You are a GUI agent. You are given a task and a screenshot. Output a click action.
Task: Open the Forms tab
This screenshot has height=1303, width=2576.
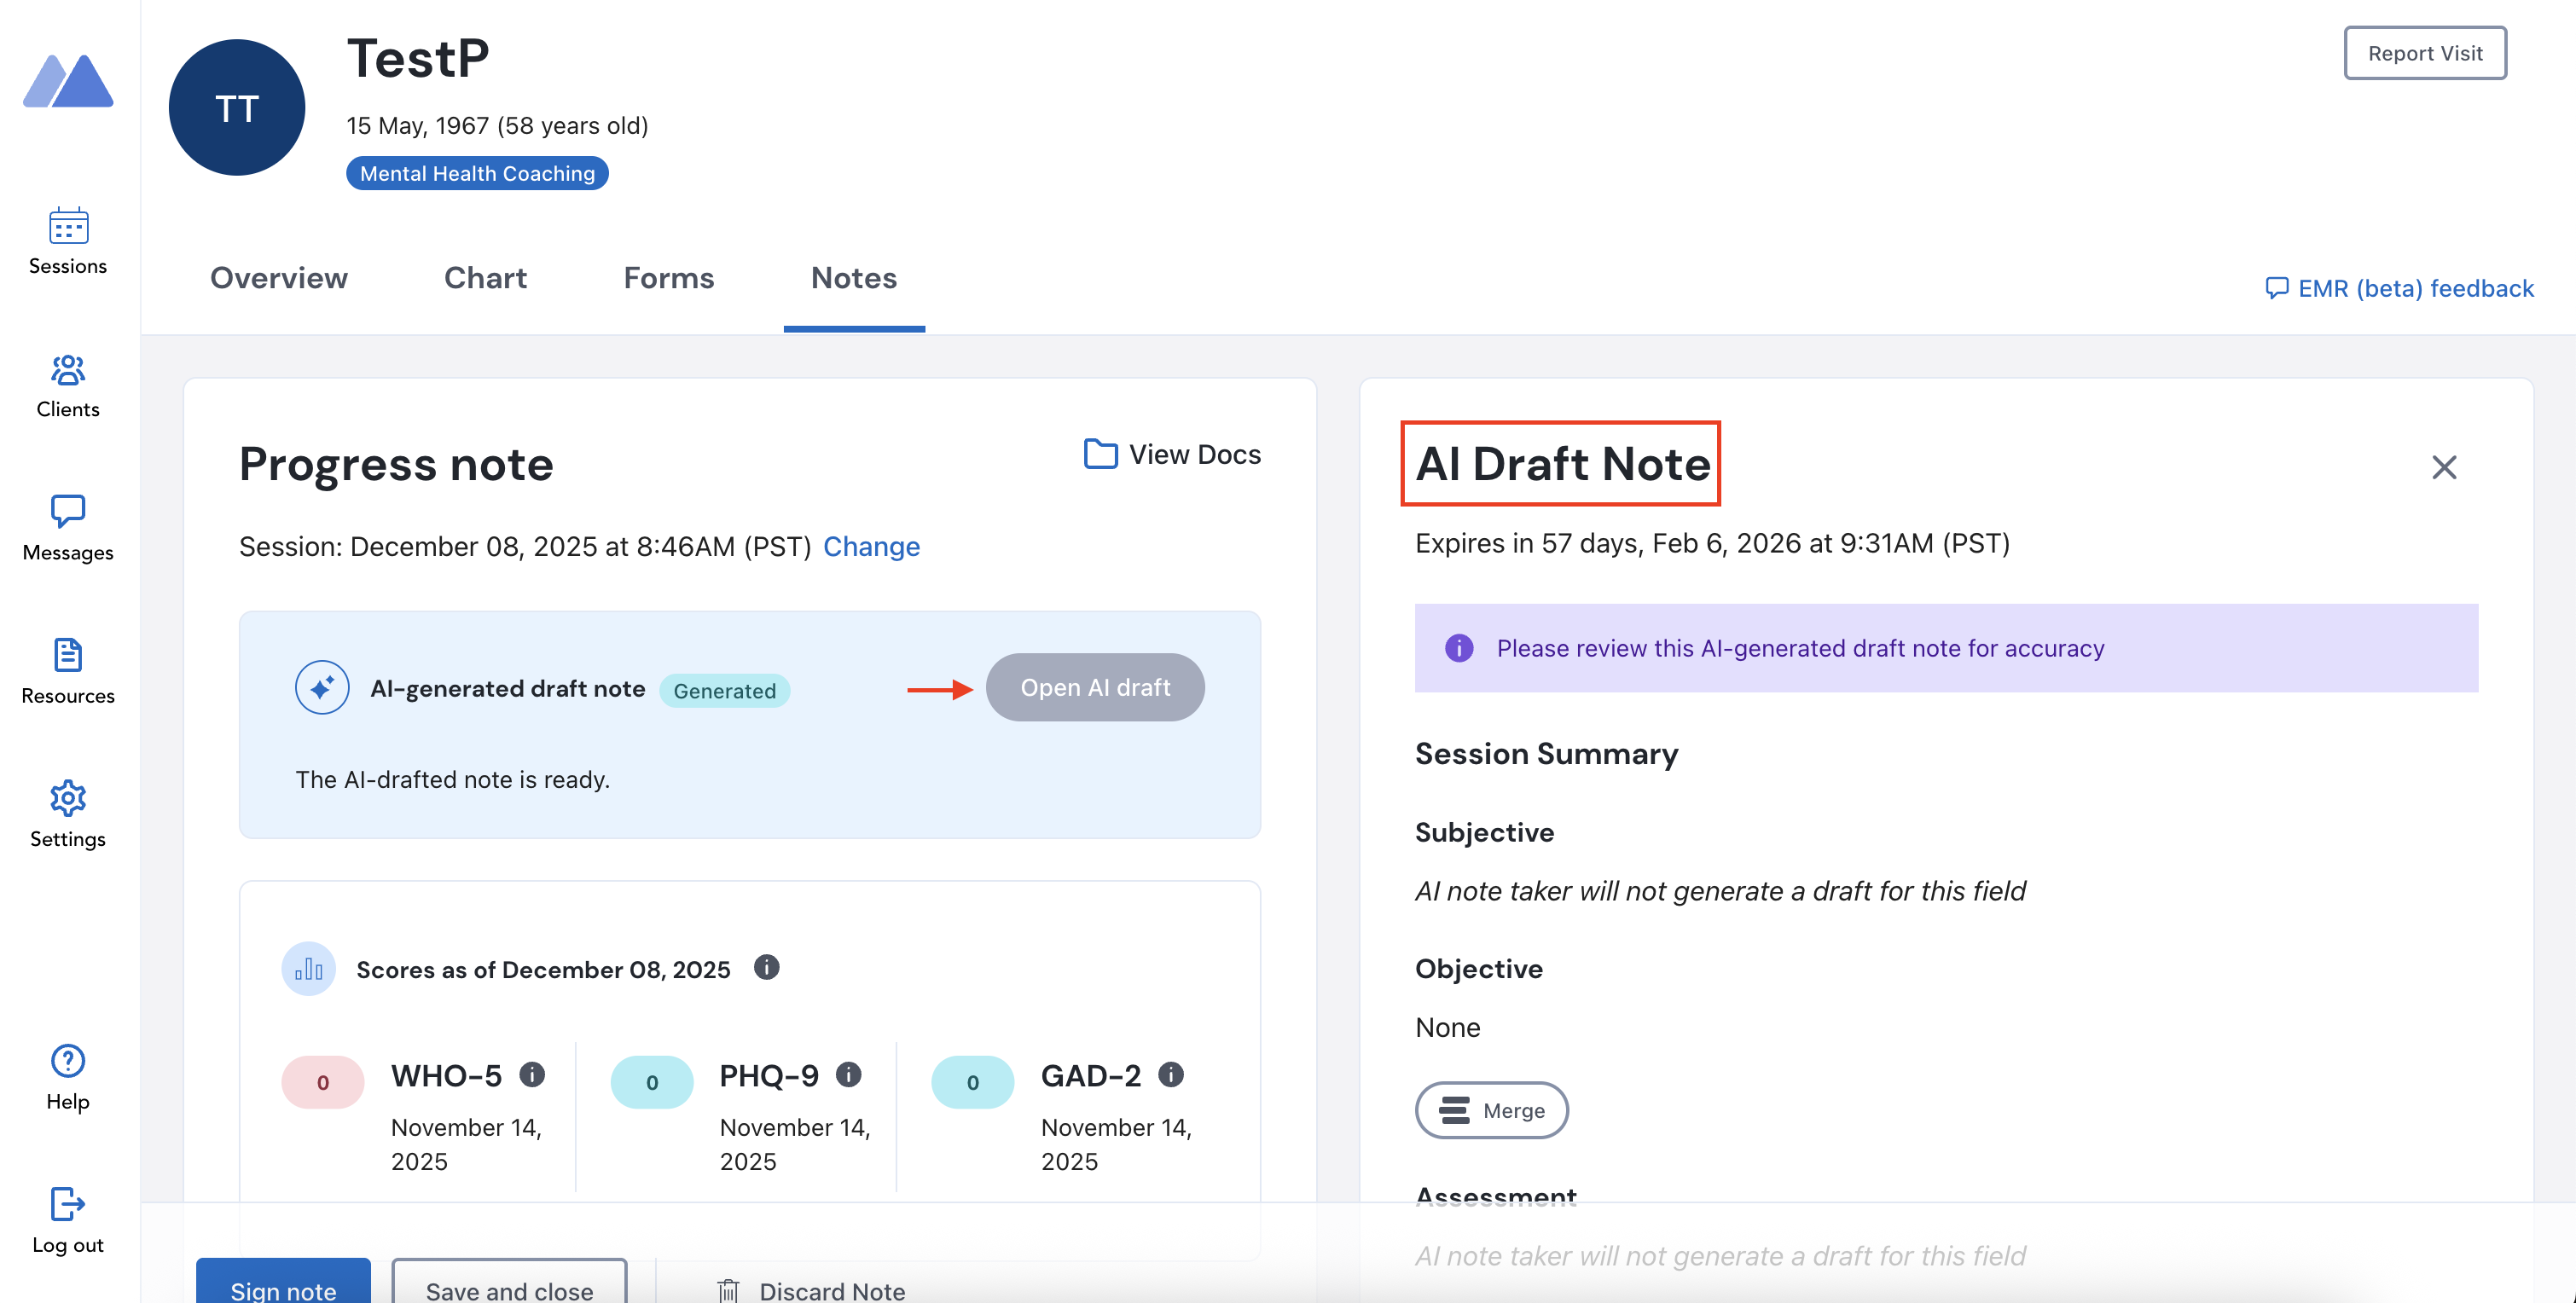click(x=669, y=278)
